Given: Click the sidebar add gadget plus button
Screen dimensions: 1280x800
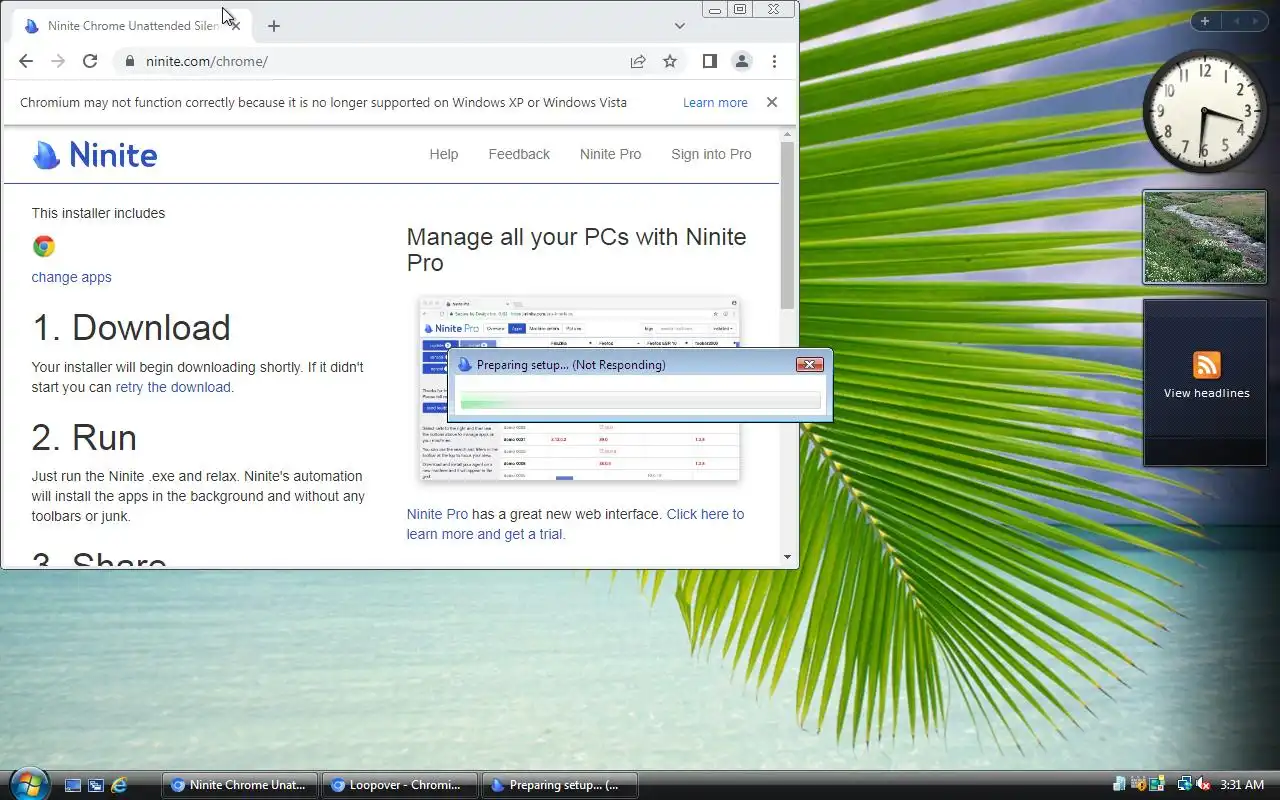Looking at the screenshot, I should (1205, 21).
